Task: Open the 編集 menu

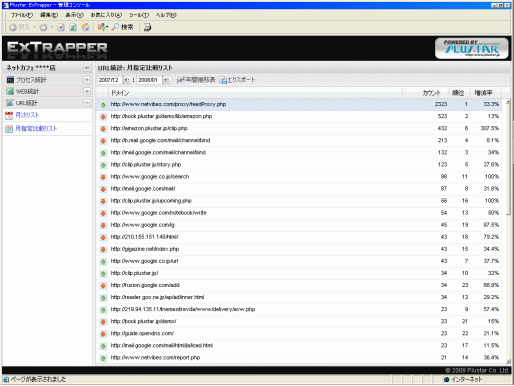Action: click(49, 15)
